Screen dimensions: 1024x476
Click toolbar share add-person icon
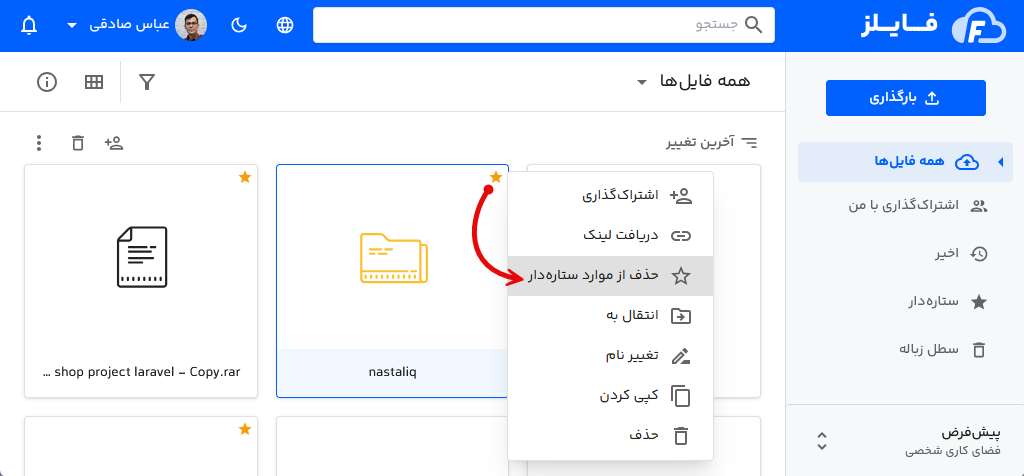point(114,143)
